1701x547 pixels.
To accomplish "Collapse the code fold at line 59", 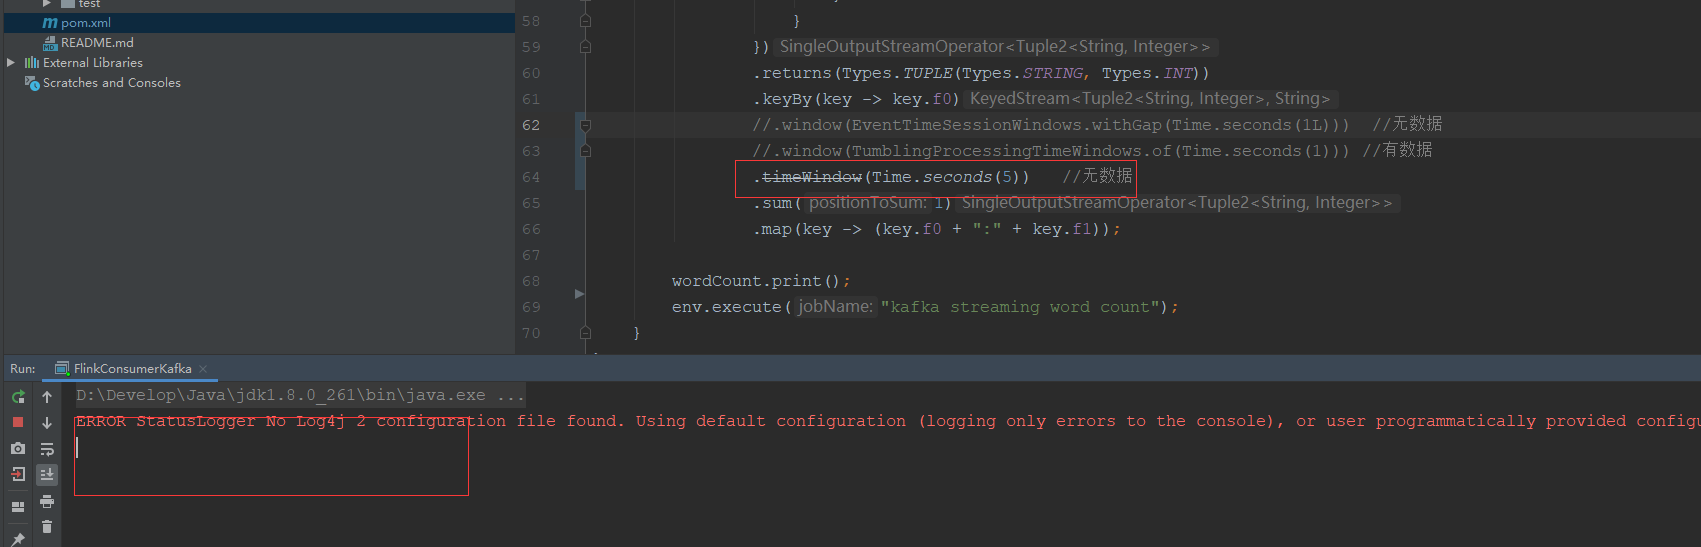I will pyautogui.click(x=586, y=47).
